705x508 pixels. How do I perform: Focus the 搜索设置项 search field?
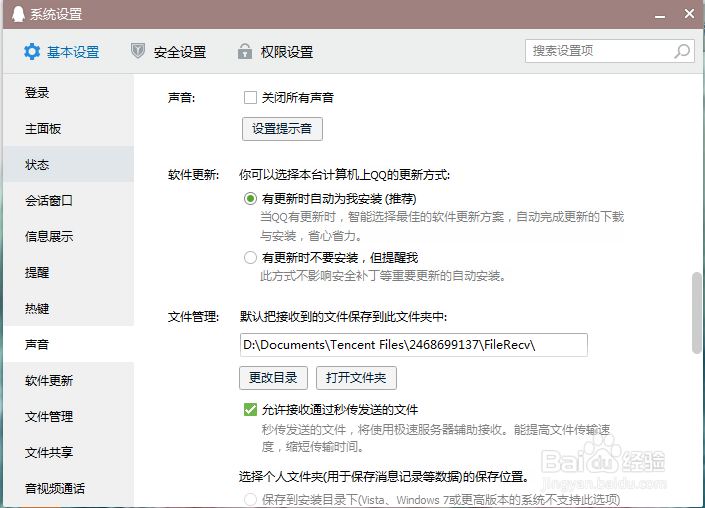click(610, 51)
